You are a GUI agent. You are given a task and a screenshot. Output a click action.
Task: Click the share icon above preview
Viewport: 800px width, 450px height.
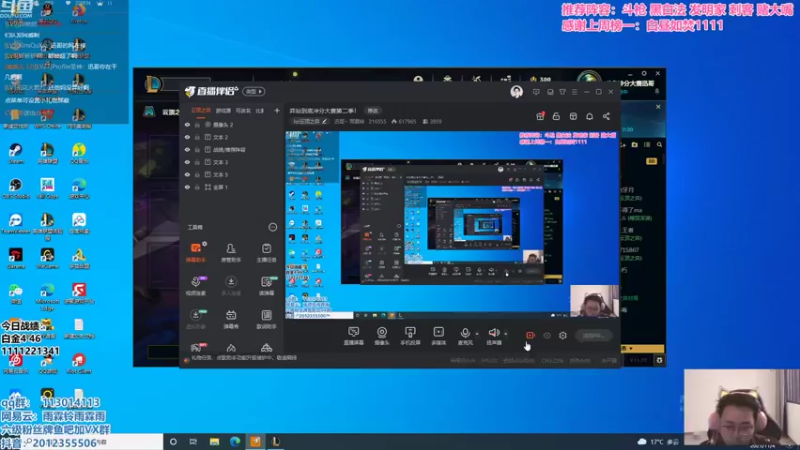[606, 116]
